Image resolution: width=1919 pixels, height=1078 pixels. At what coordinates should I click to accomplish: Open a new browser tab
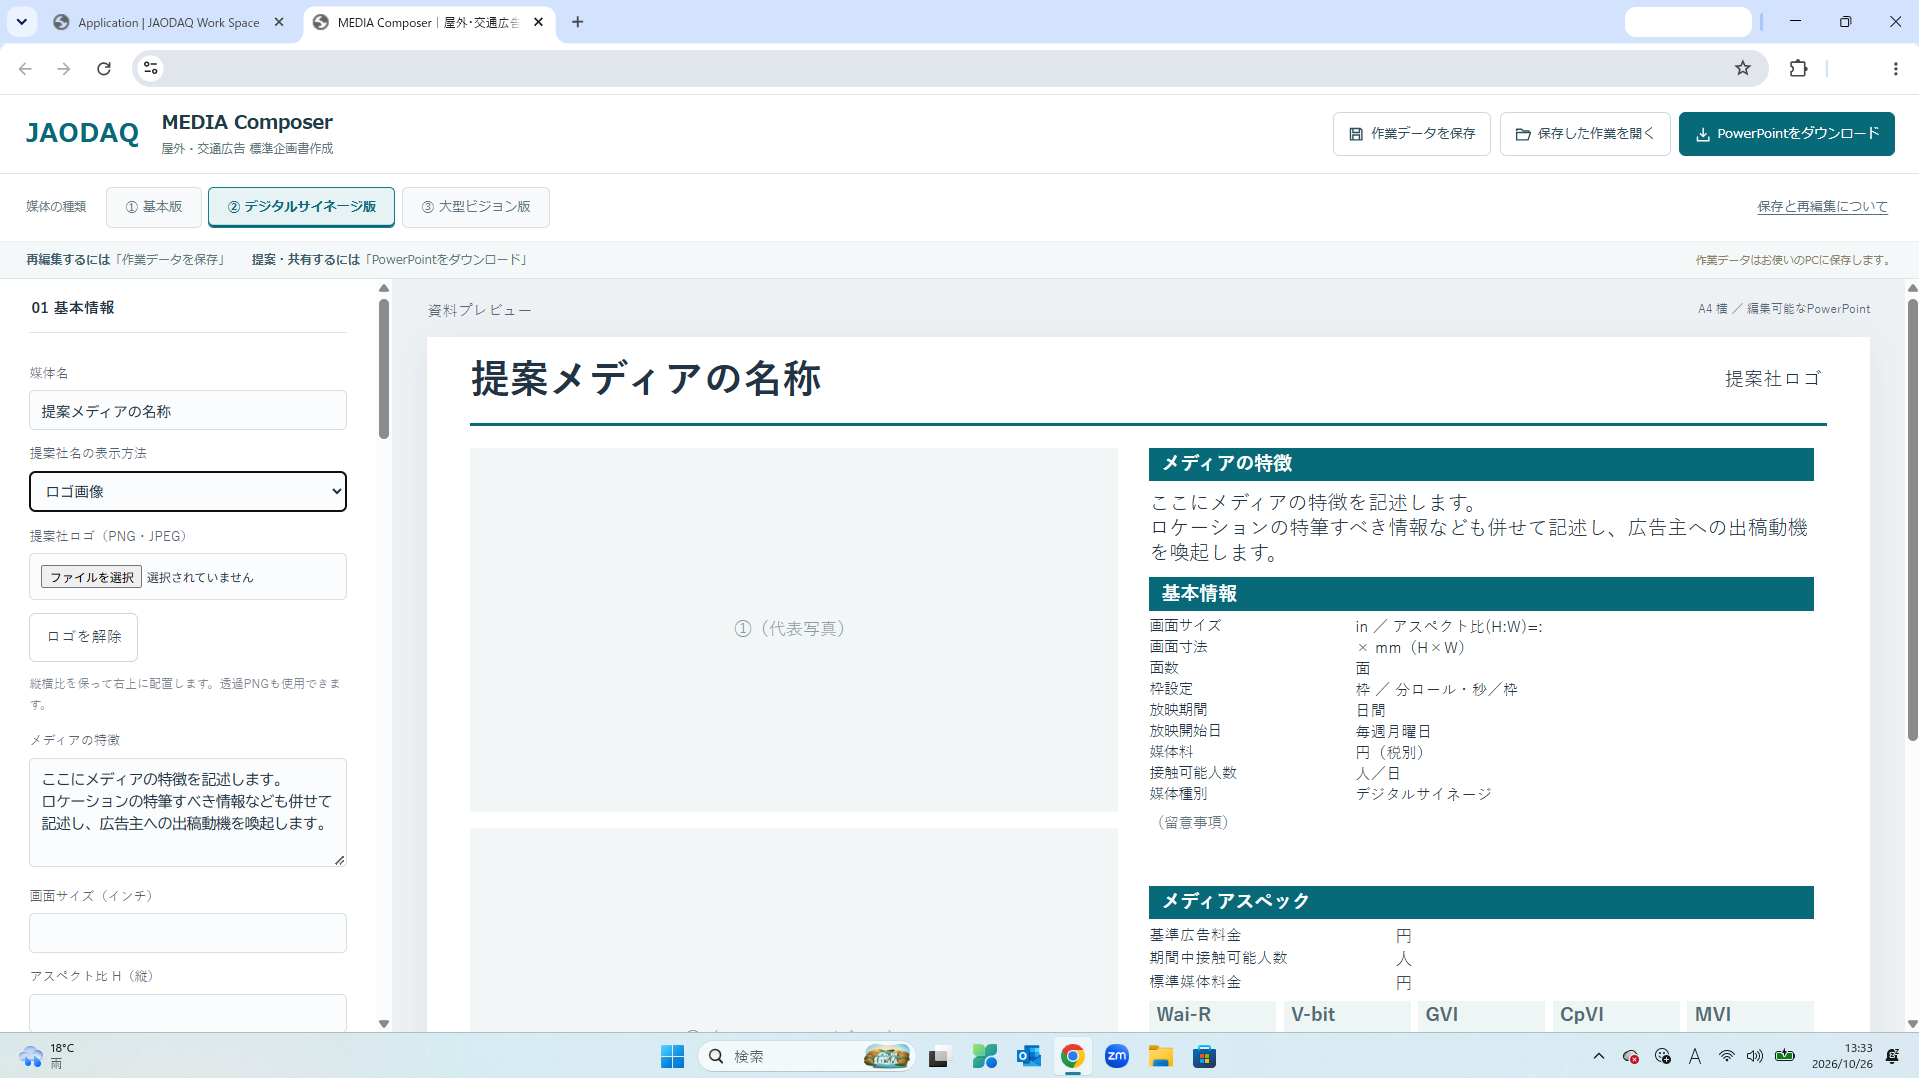pos(577,22)
